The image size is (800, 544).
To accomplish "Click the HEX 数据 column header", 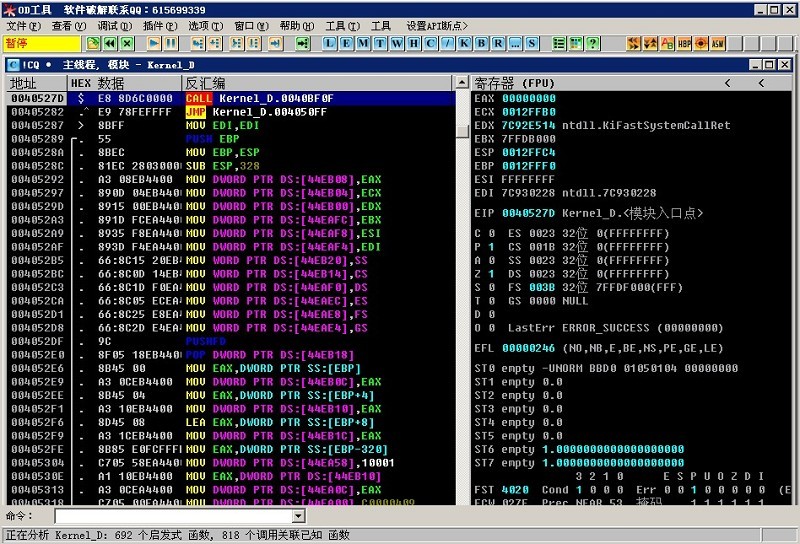I will pyautogui.click(x=124, y=83).
